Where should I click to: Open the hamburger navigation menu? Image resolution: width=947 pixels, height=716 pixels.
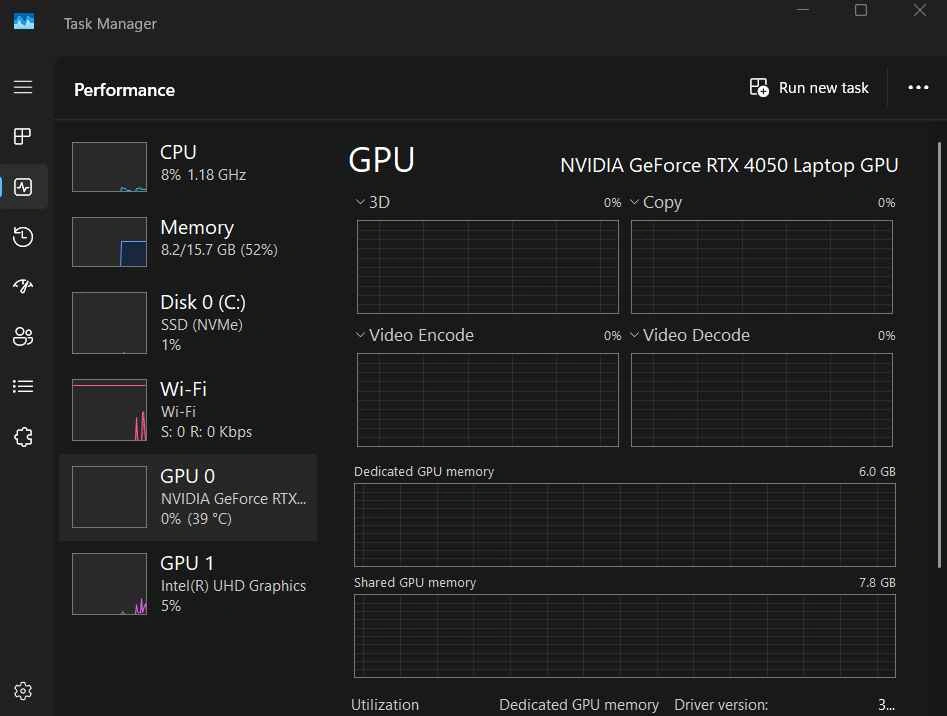click(x=23, y=87)
